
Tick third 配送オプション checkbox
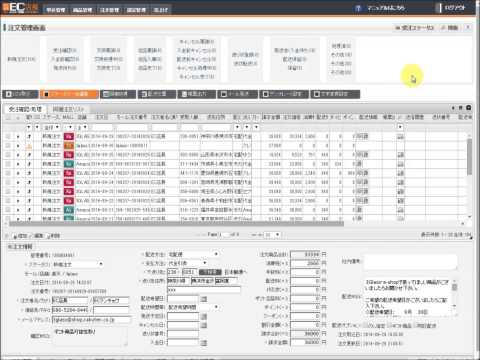click(x=415, y=325)
